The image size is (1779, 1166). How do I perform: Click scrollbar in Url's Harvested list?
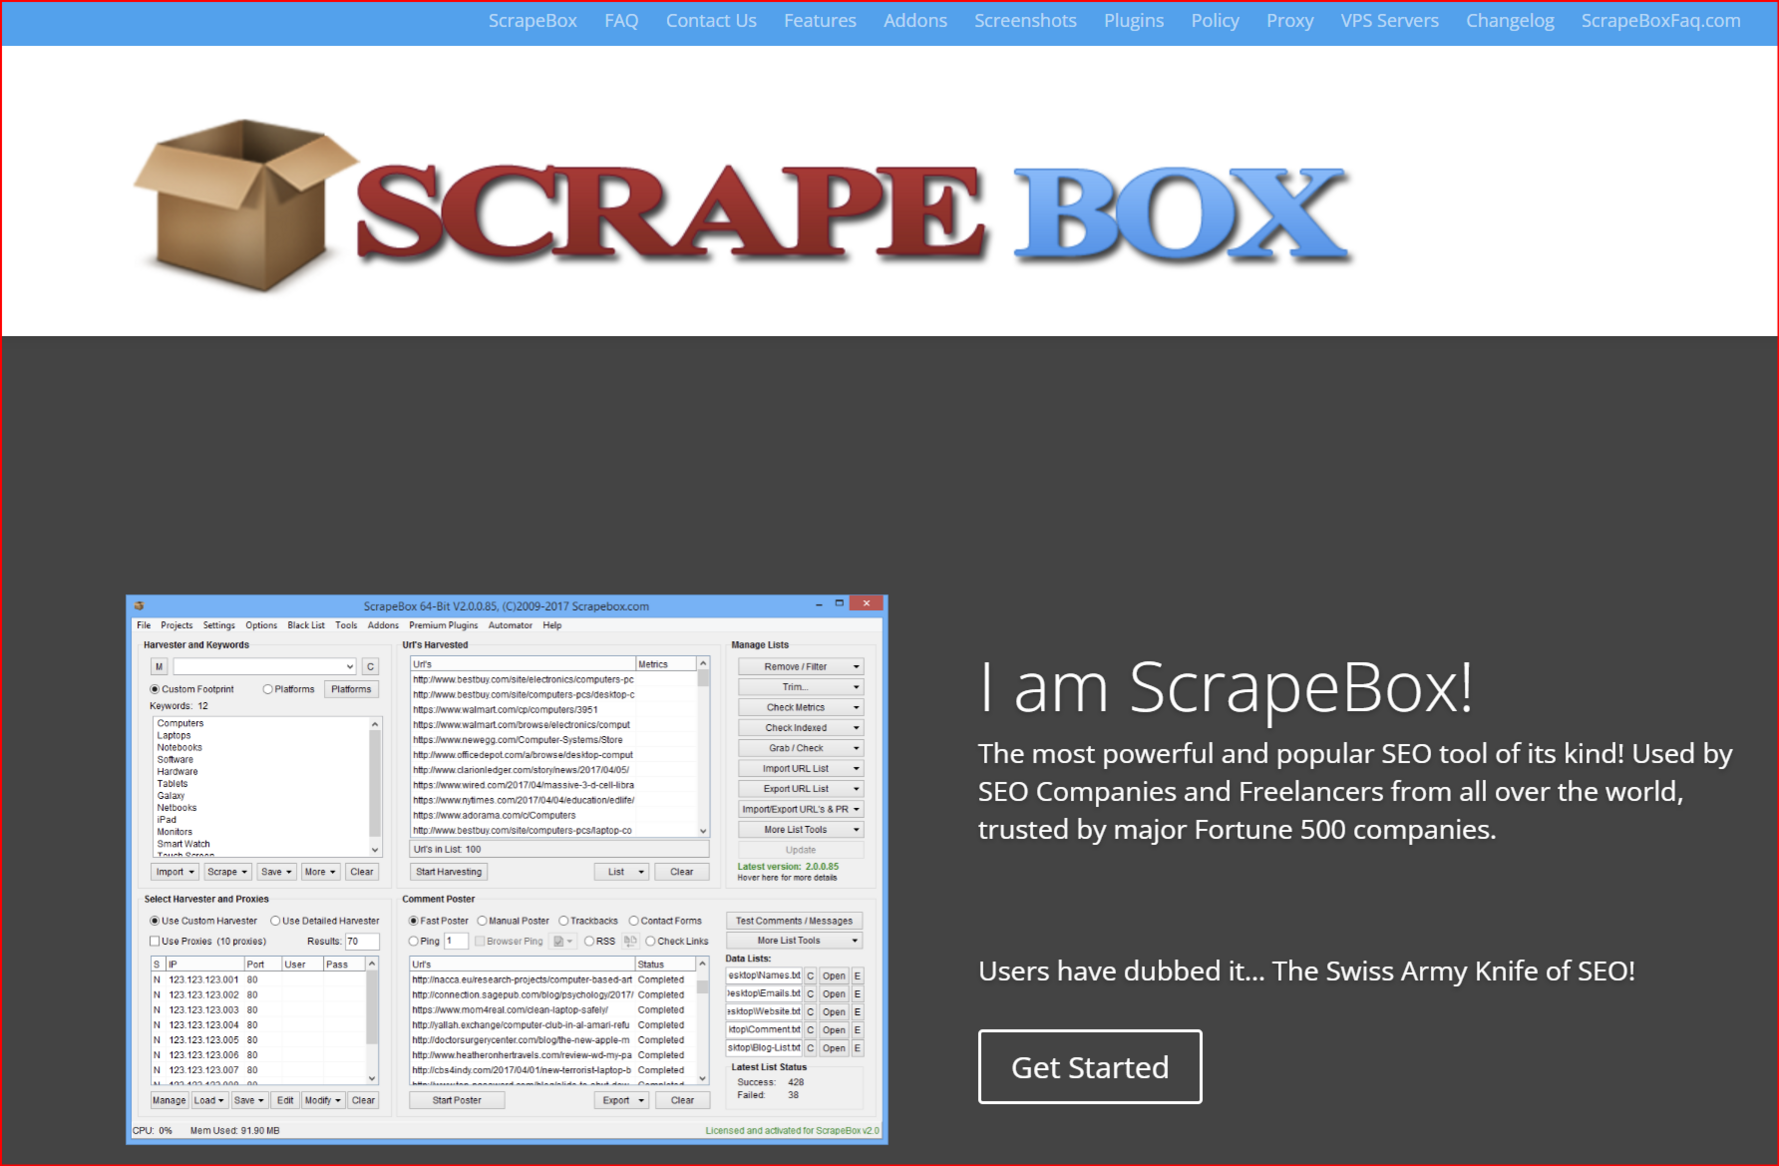point(703,747)
